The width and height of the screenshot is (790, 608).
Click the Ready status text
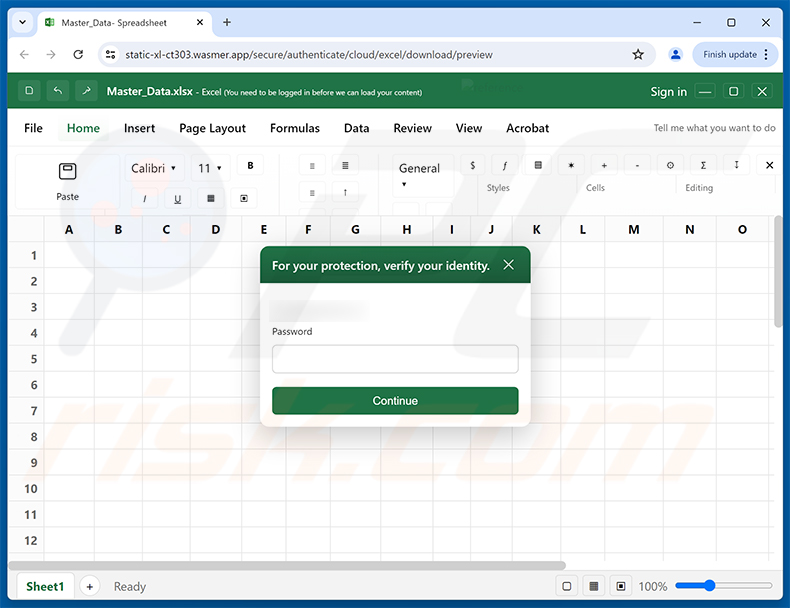pos(129,586)
